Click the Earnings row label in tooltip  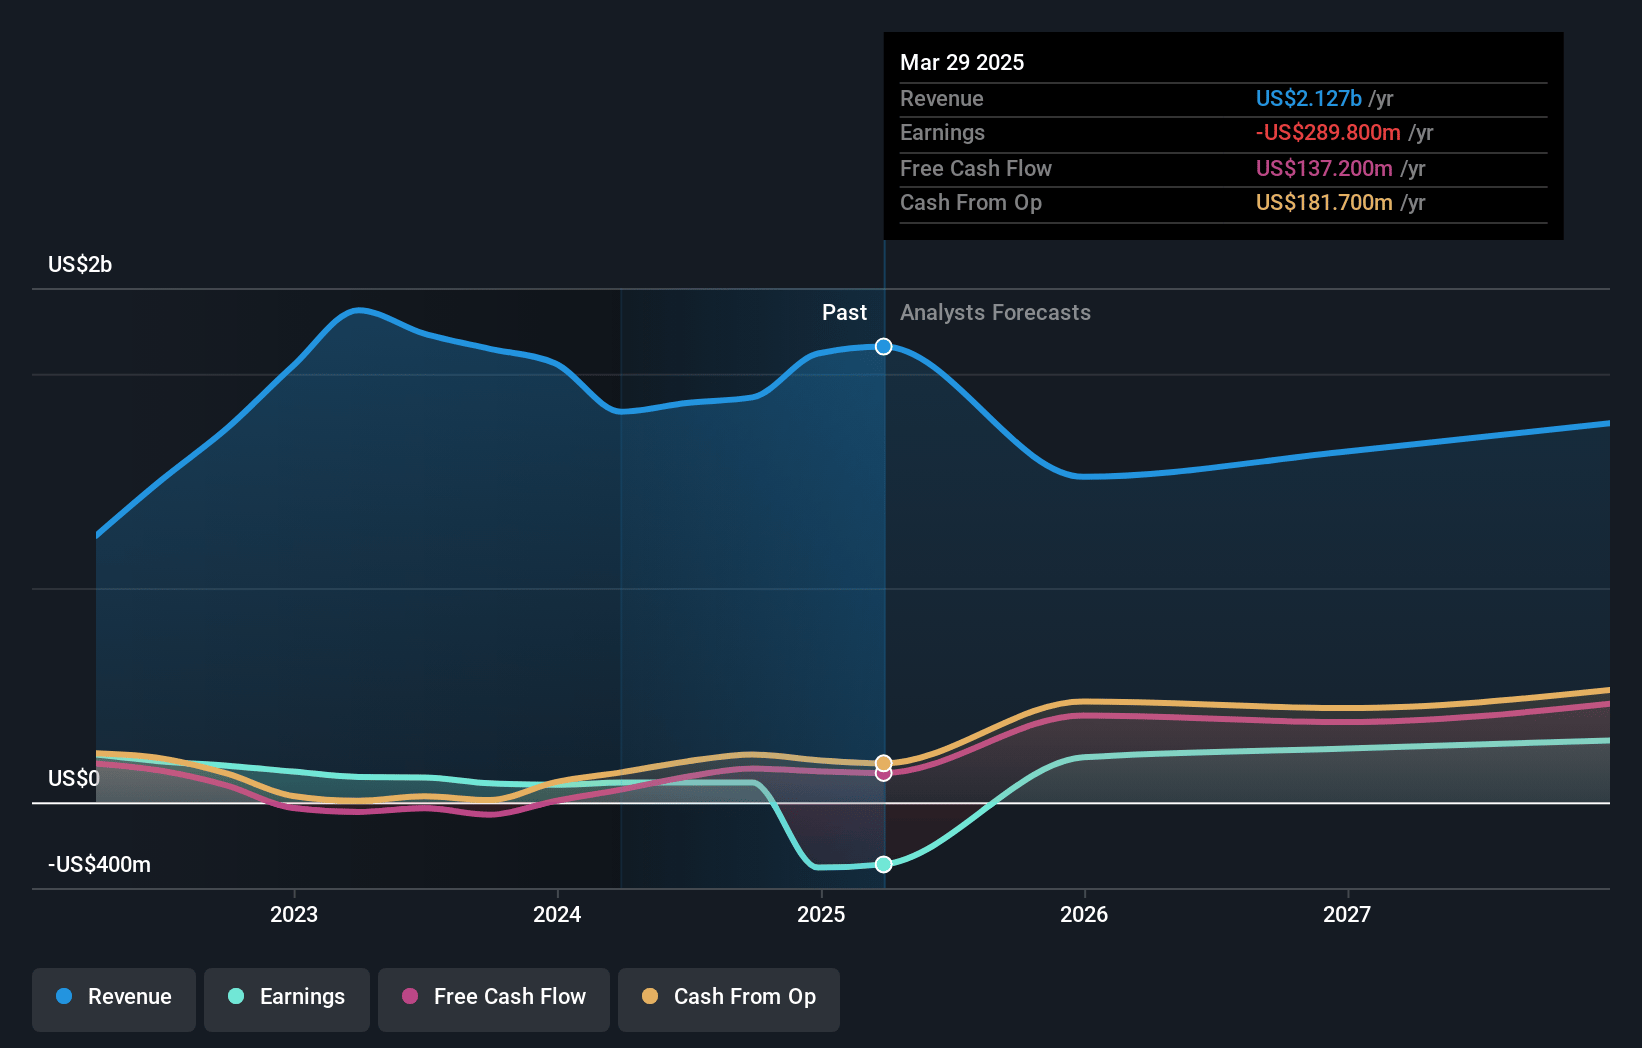click(x=942, y=132)
